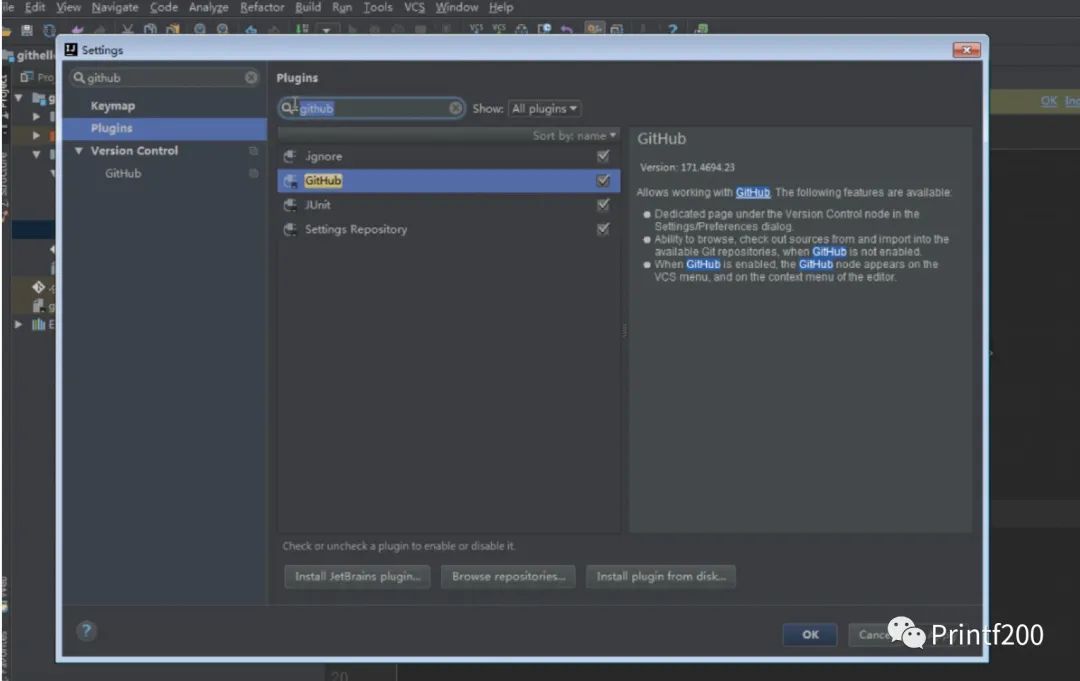Expand the bottom collapsed node in the project tree
Viewport: 1080px width, 681px height.
[18, 324]
